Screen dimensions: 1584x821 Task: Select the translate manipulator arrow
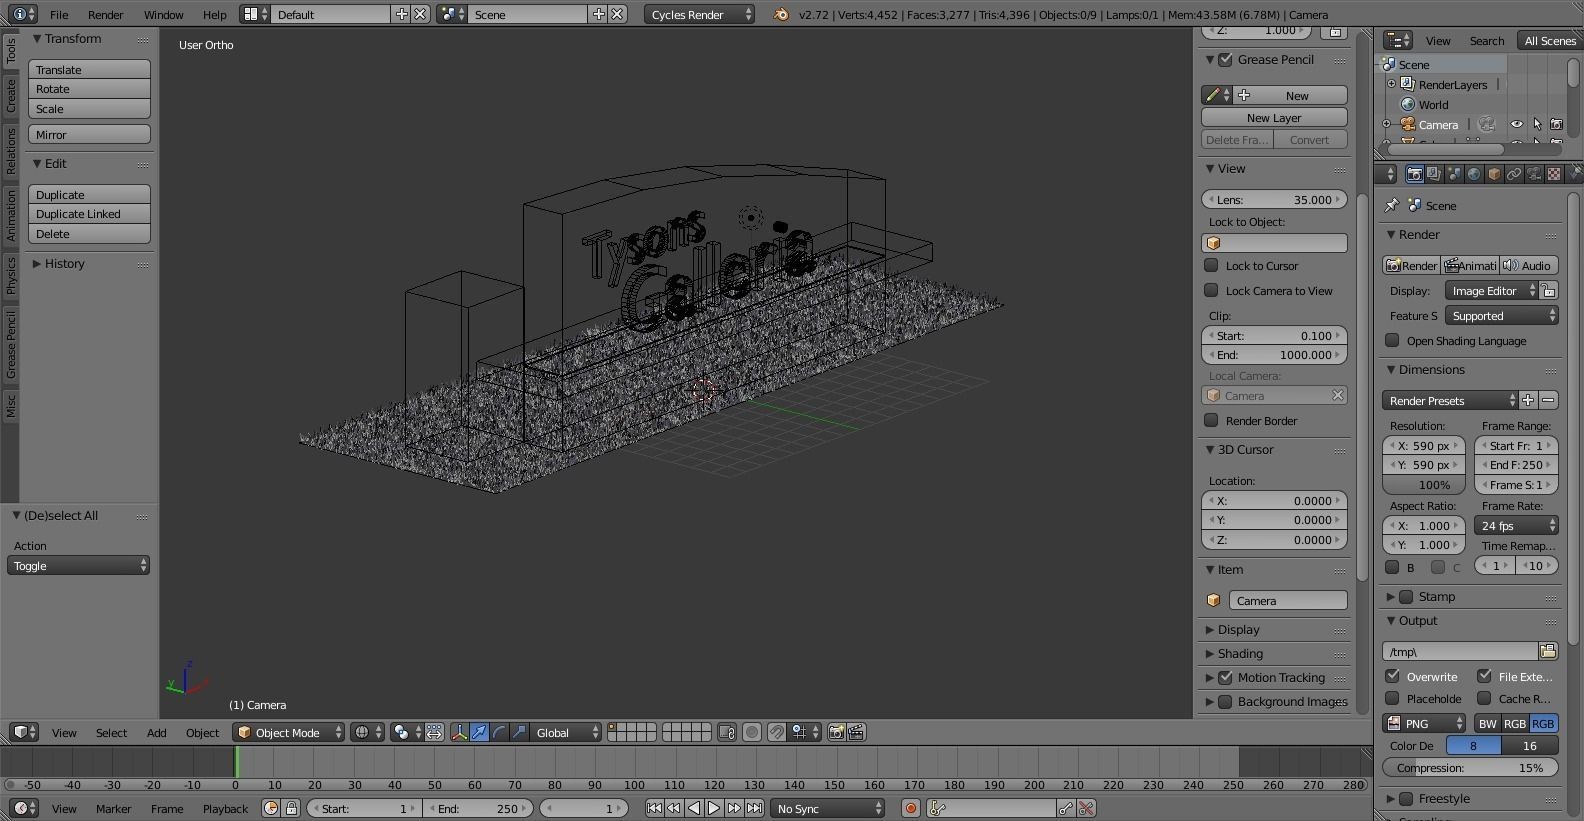[479, 732]
